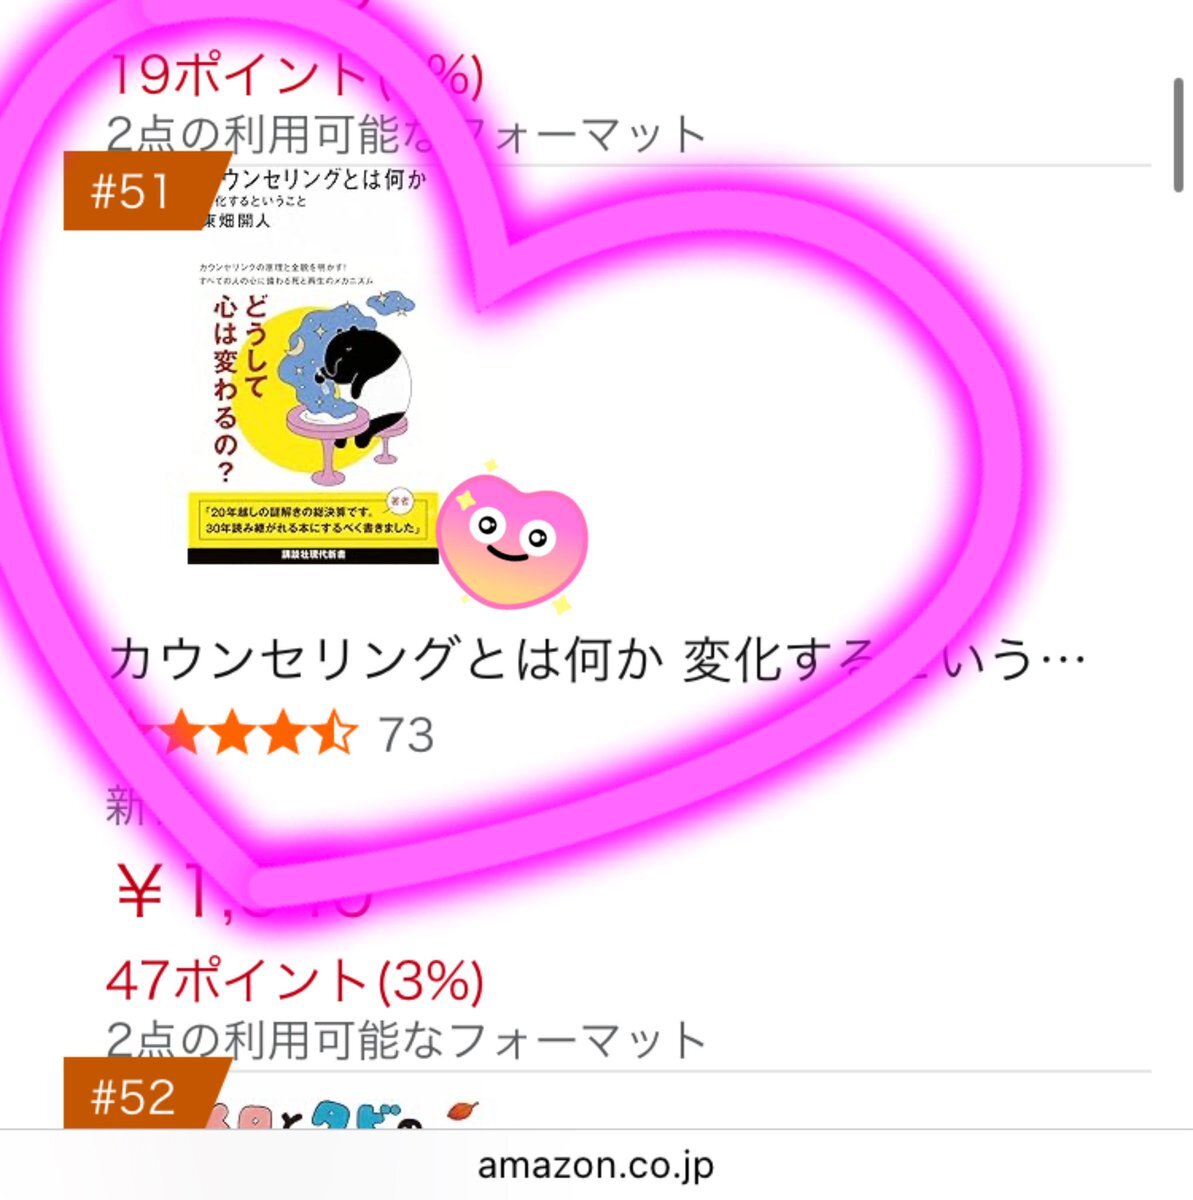Expand the top 2点の利用可能なフォーマット link

coord(407,134)
